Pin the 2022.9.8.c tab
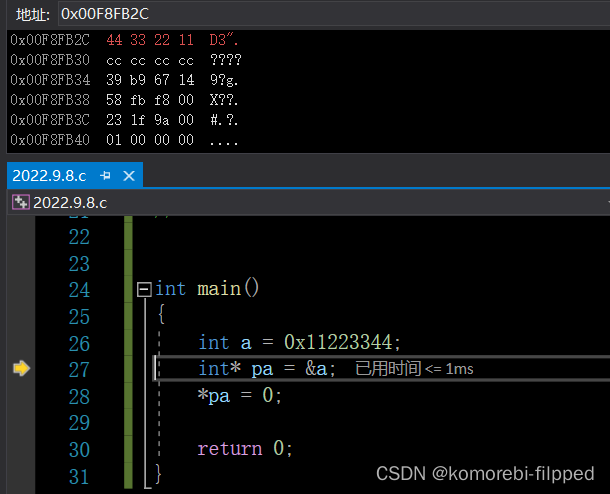The width and height of the screenshot is (610, 494). coord(105,176)
